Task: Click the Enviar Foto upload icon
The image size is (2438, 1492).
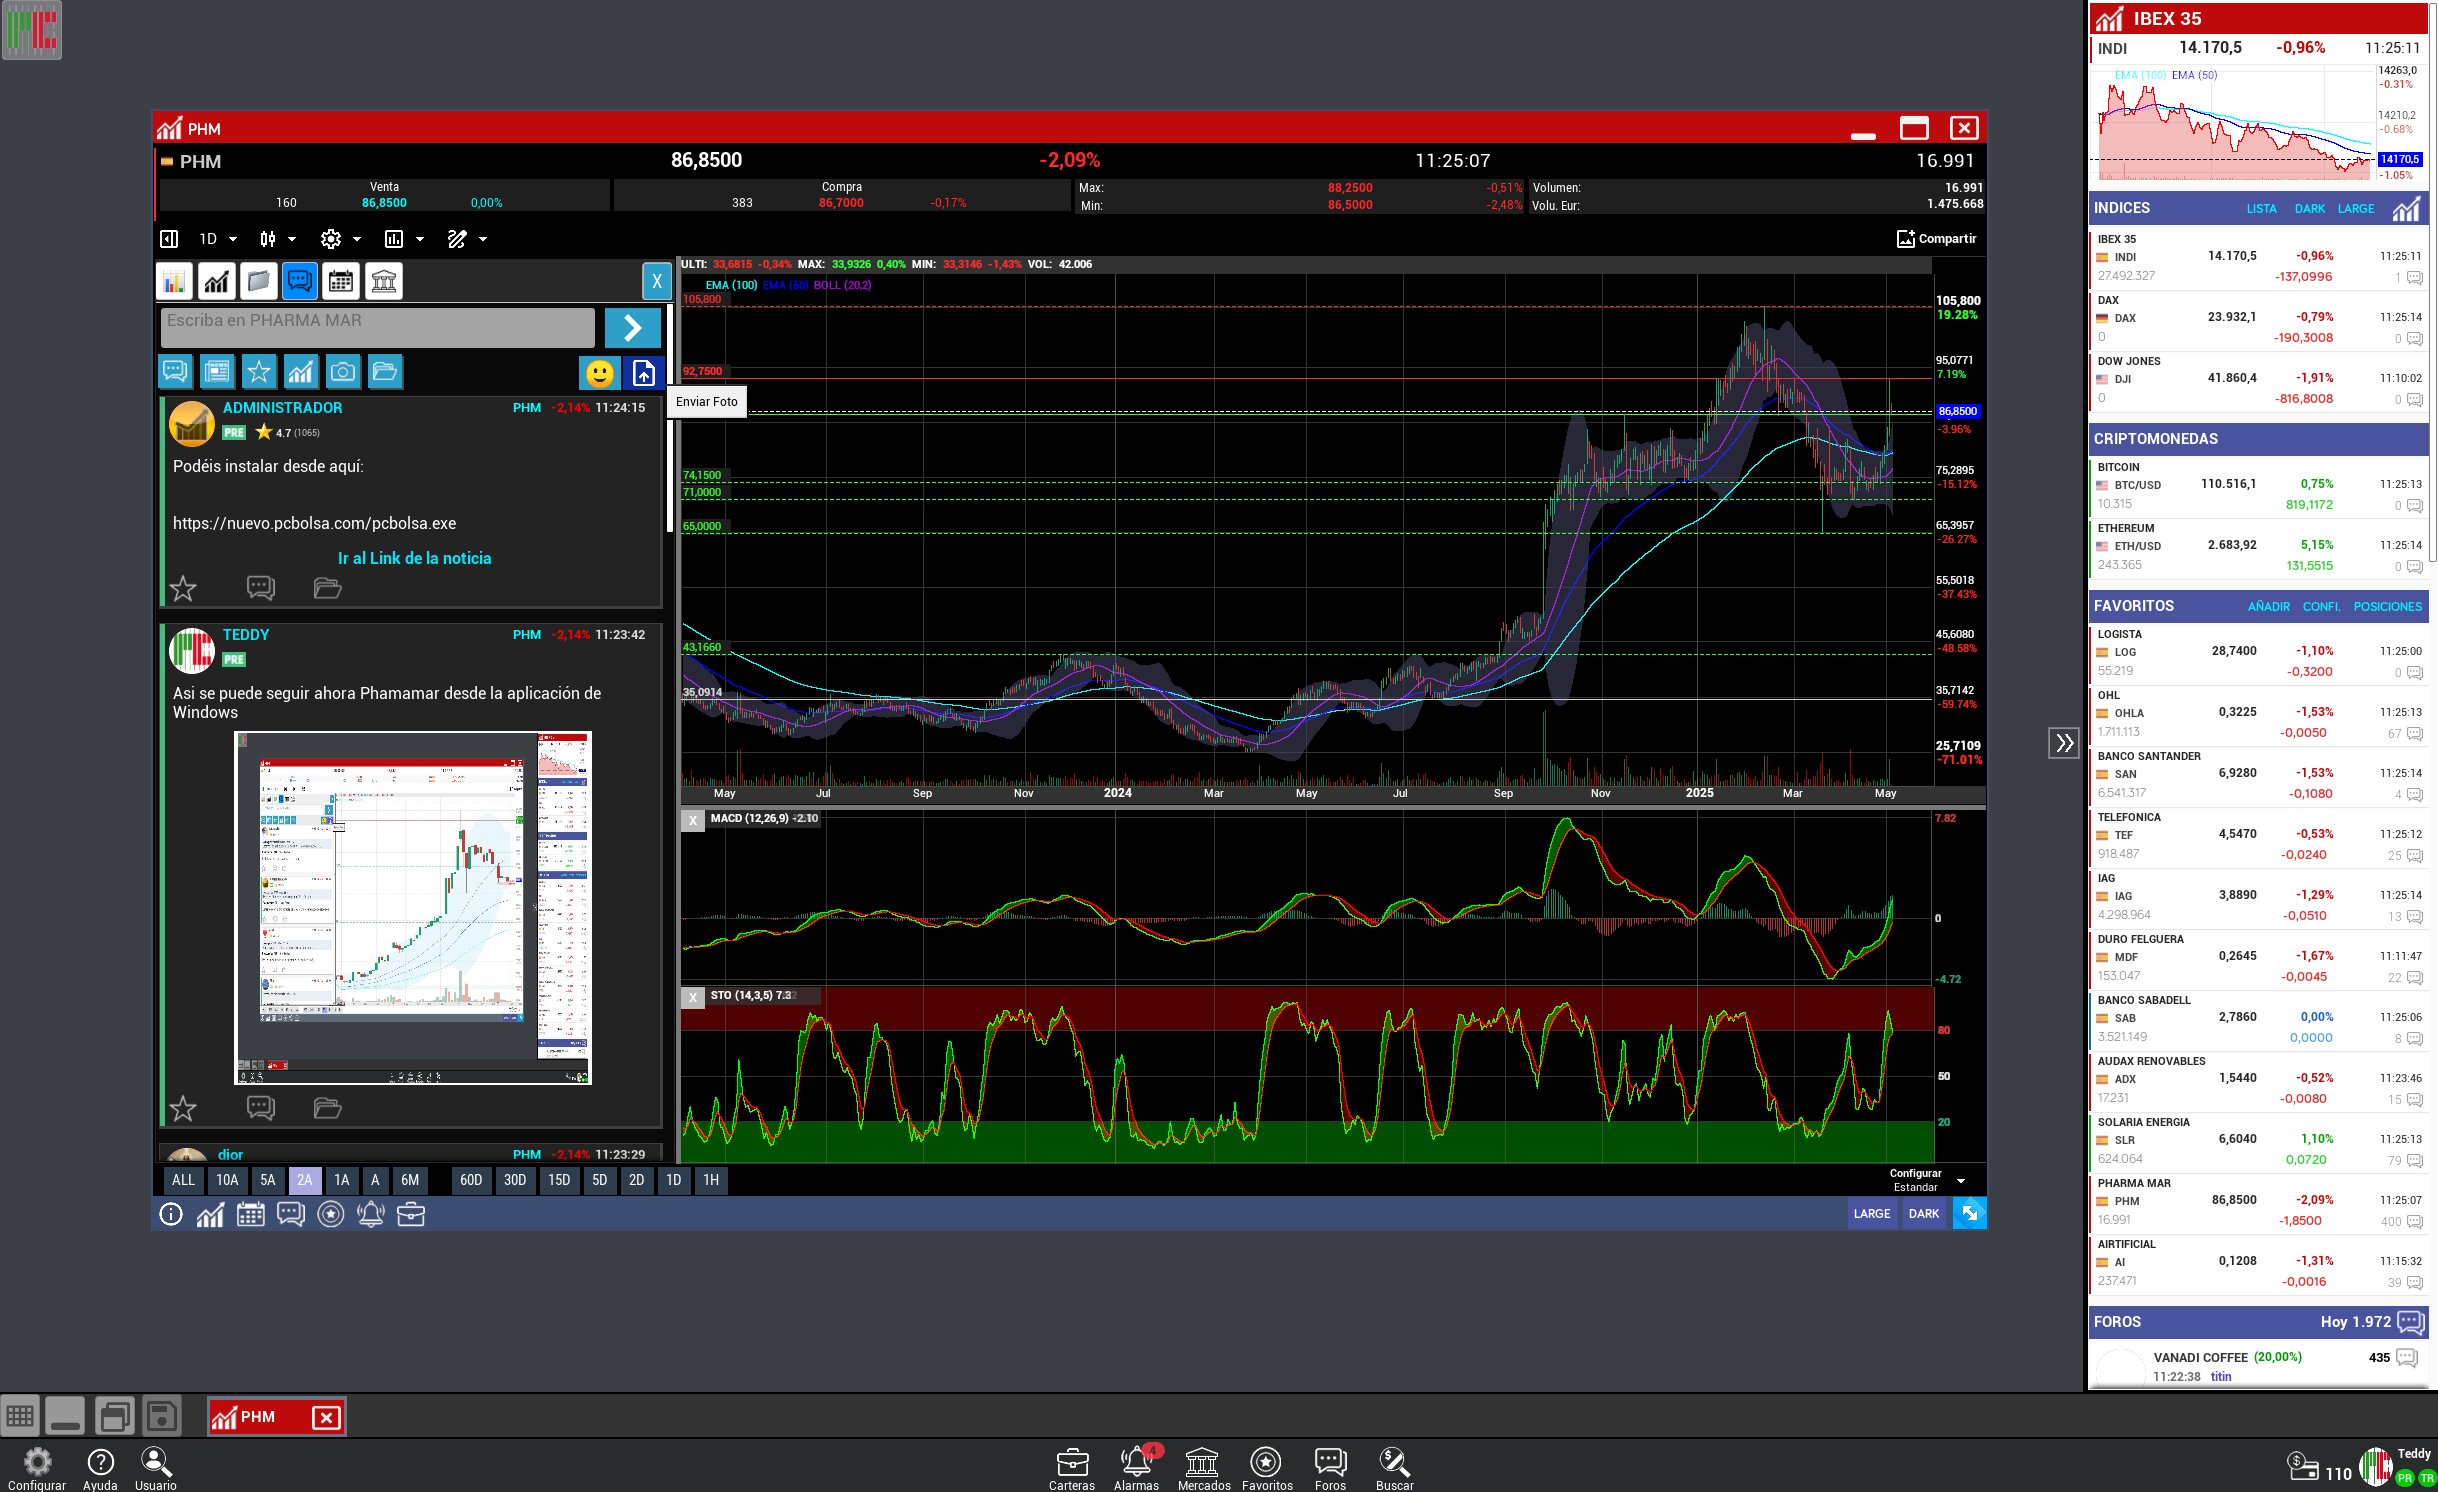Action: click(x=644, y=373)
